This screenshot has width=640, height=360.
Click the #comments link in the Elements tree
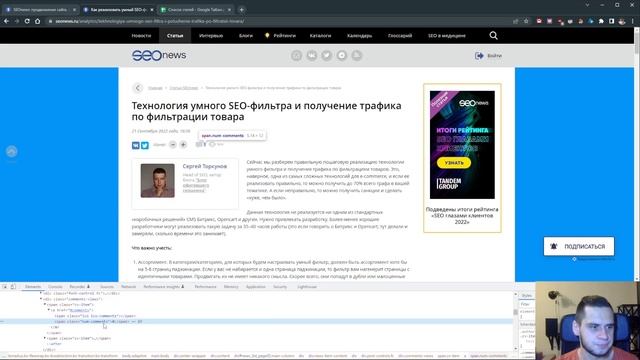pos(80,310)
